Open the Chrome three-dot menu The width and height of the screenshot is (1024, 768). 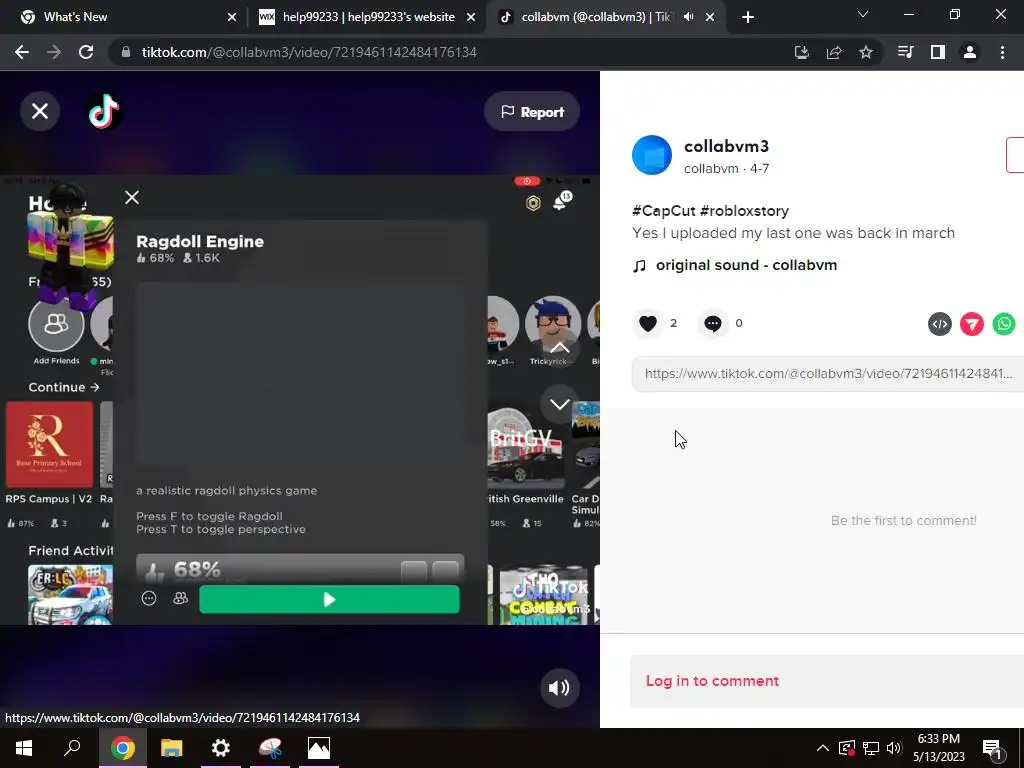(x=1002, y=52)
